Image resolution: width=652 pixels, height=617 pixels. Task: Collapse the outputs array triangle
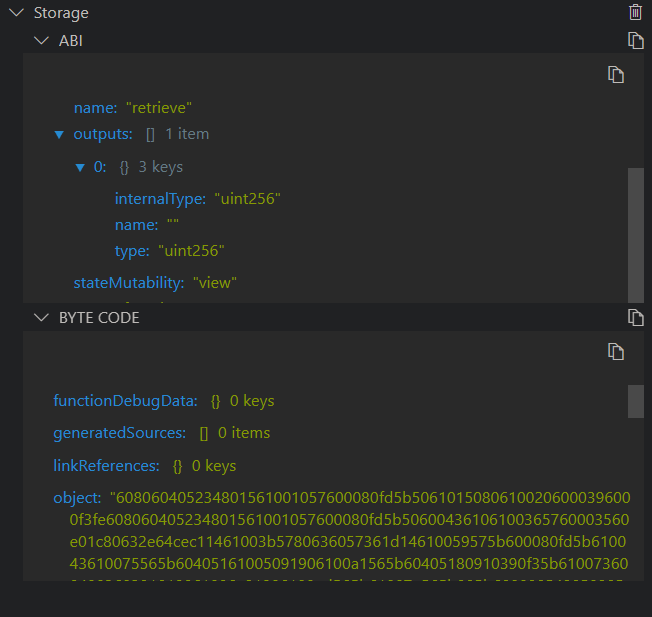(59, 134)
